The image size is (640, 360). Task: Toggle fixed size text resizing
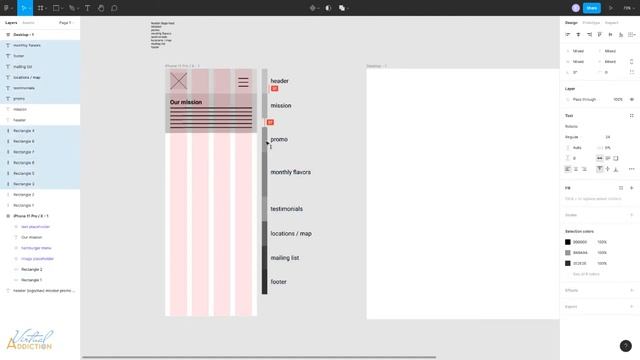pyautogui.click(x=616, y=158)
